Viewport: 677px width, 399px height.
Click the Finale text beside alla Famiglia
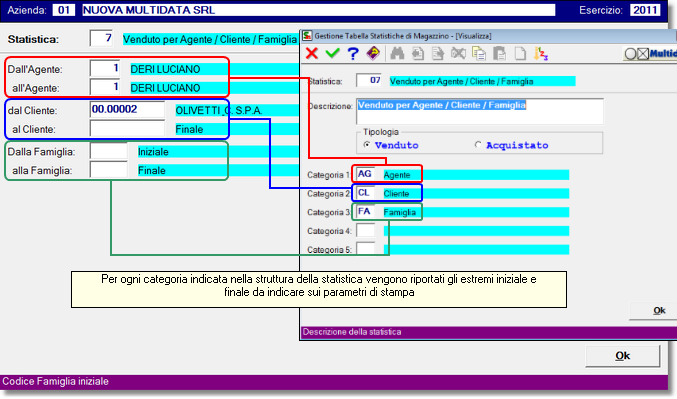coord(152,171)
